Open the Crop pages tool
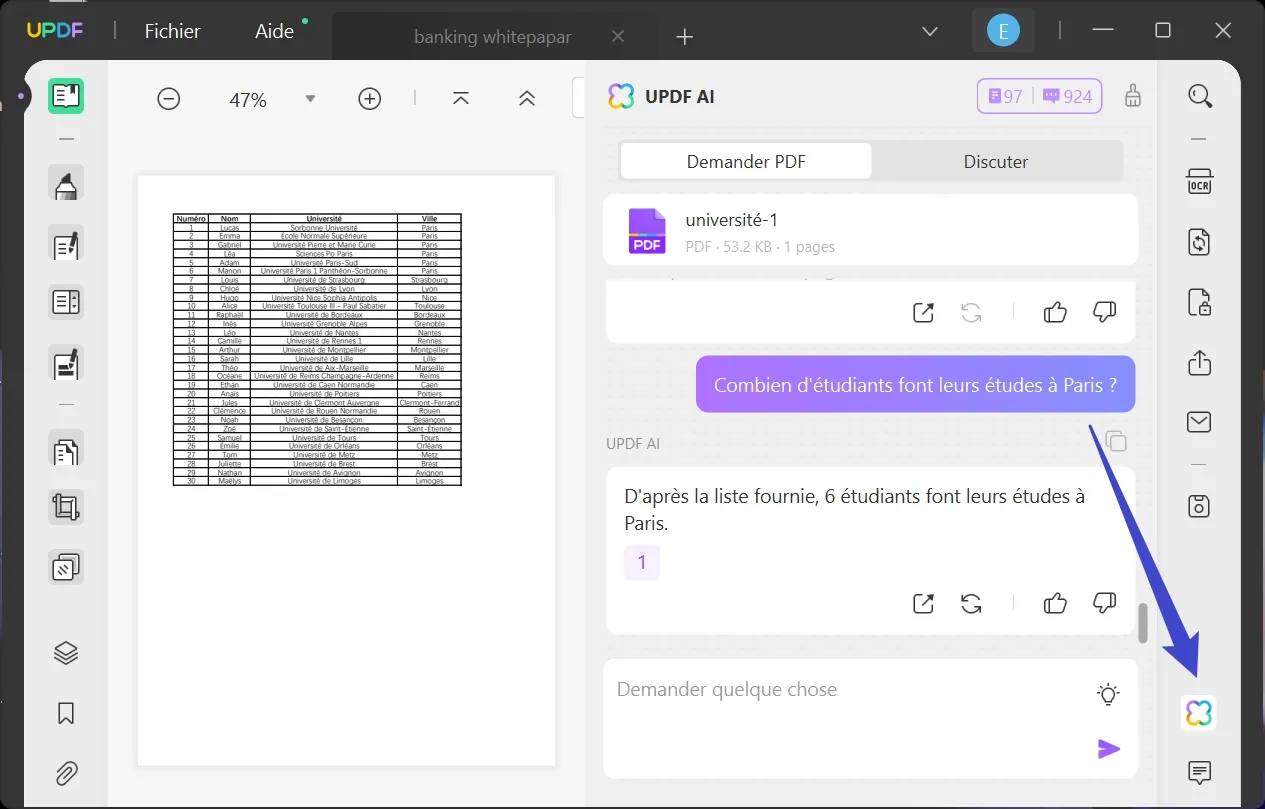 tap(66, 506)
